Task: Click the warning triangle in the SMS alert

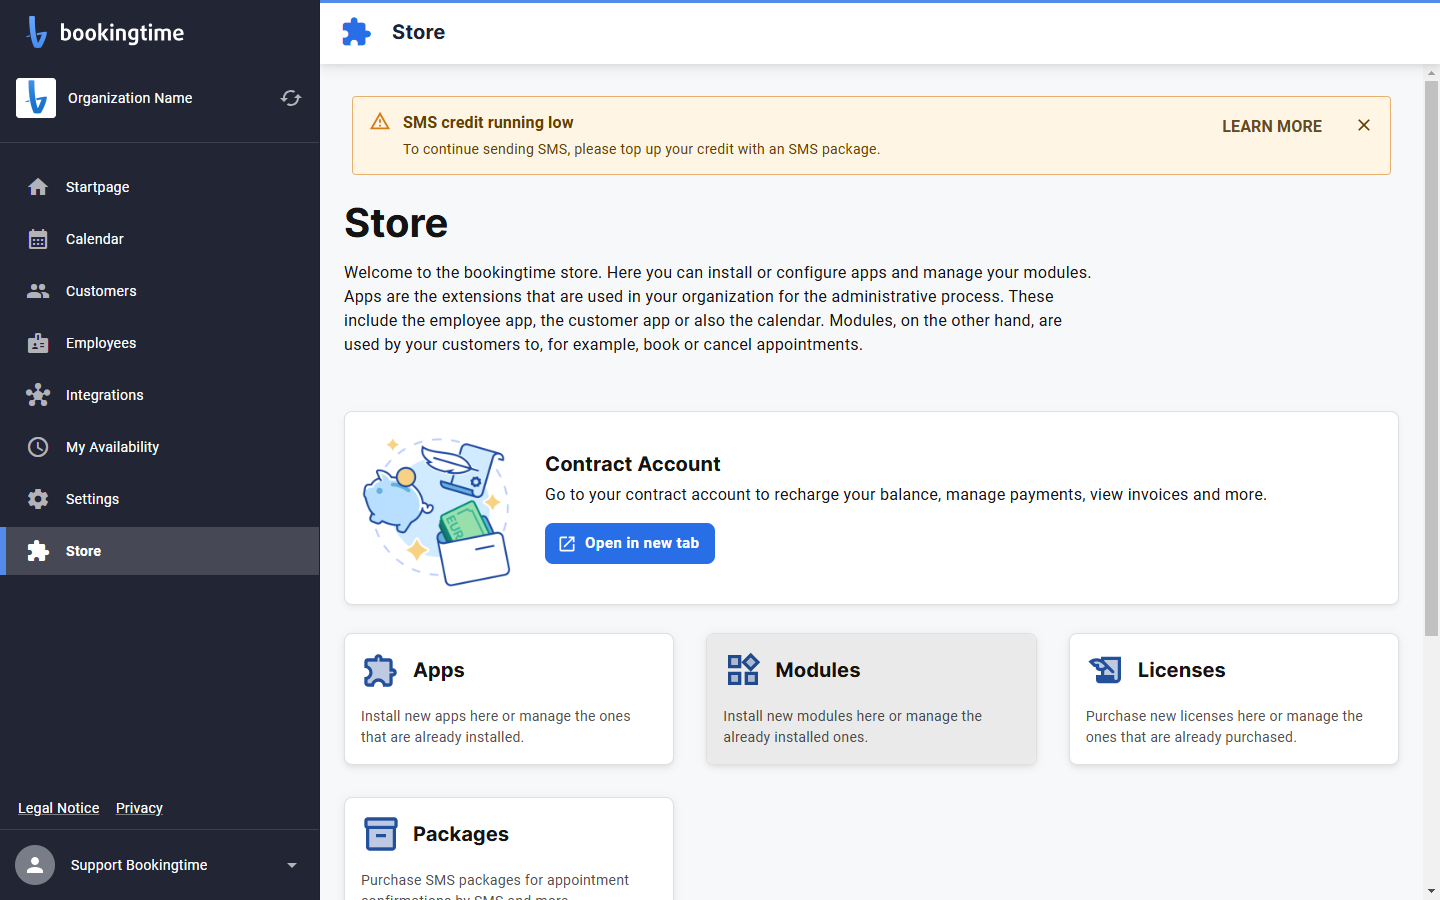Action: (x=380, y=122)
